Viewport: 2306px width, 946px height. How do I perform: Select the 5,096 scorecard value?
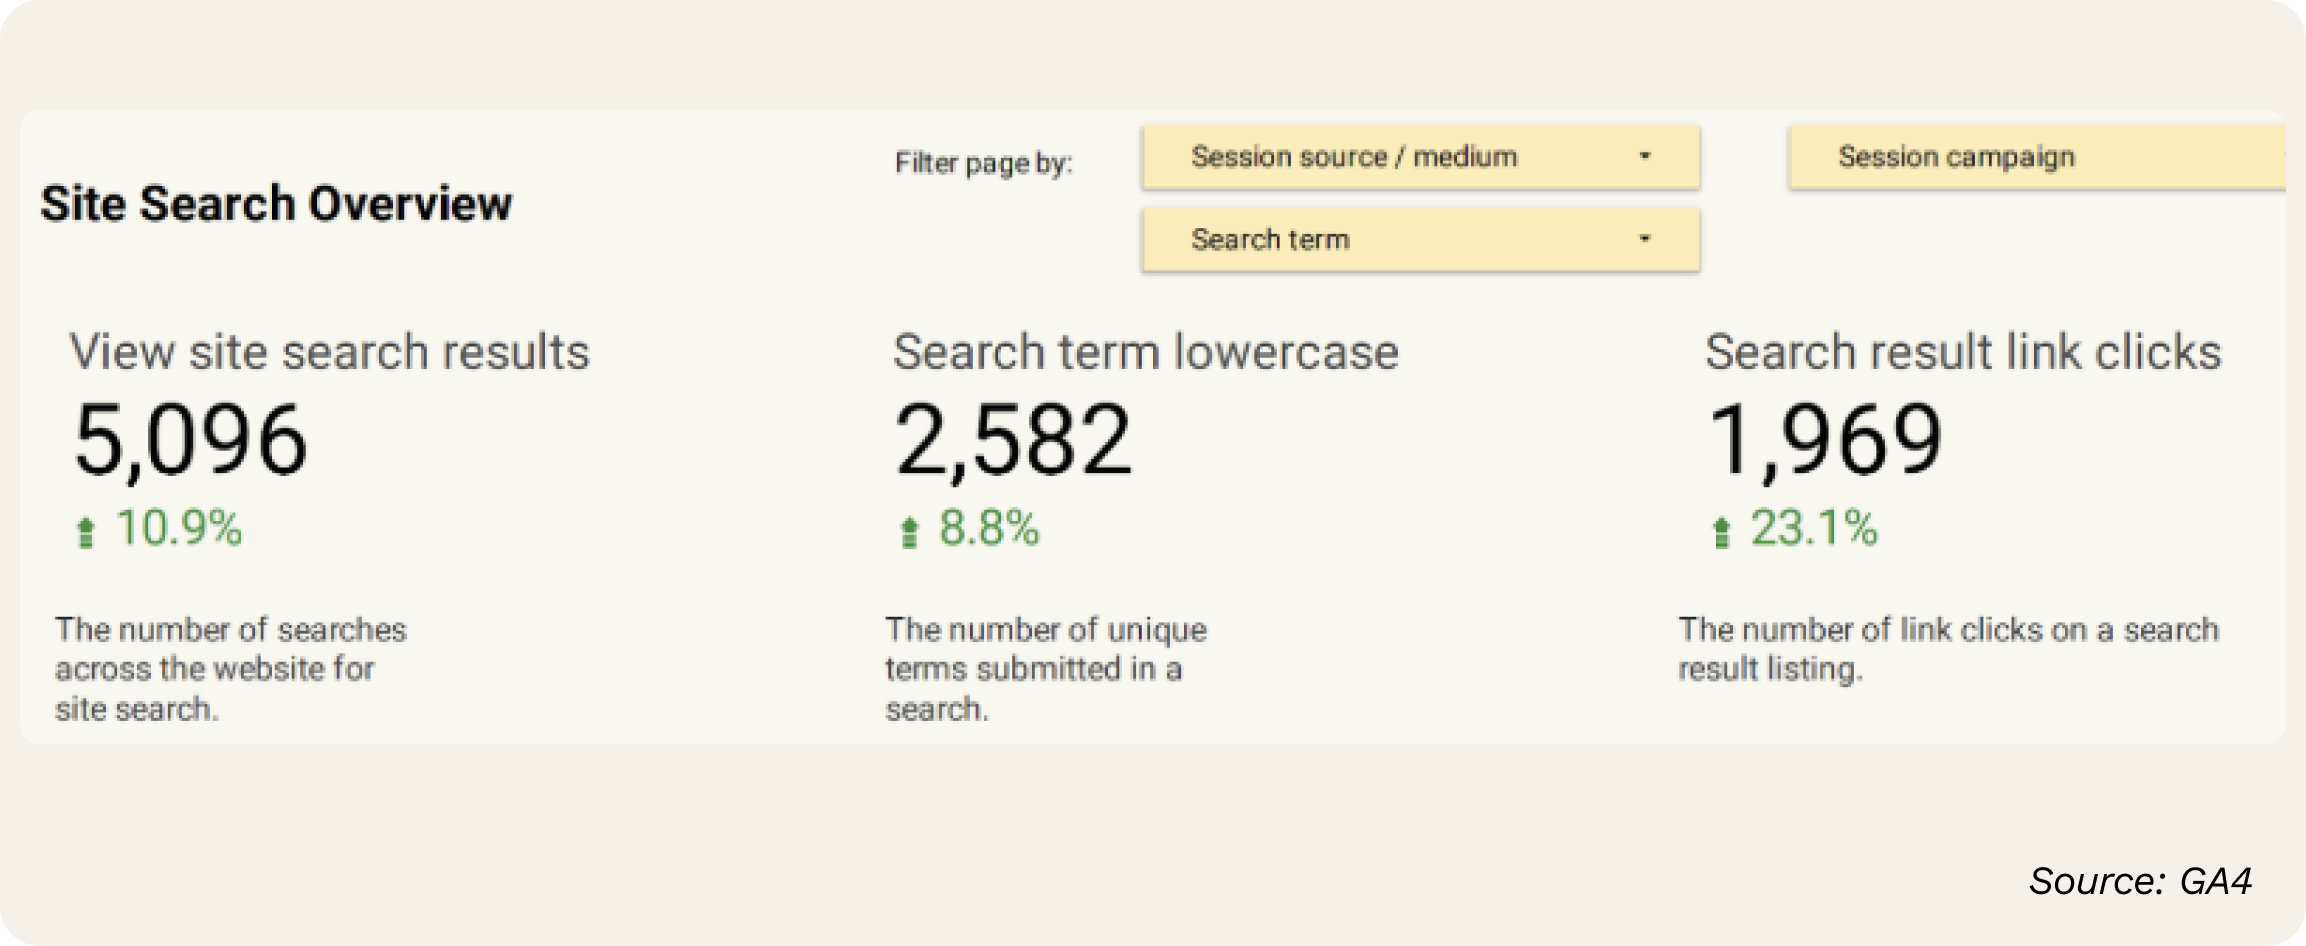pyautogui.click(x=190, y=440)
